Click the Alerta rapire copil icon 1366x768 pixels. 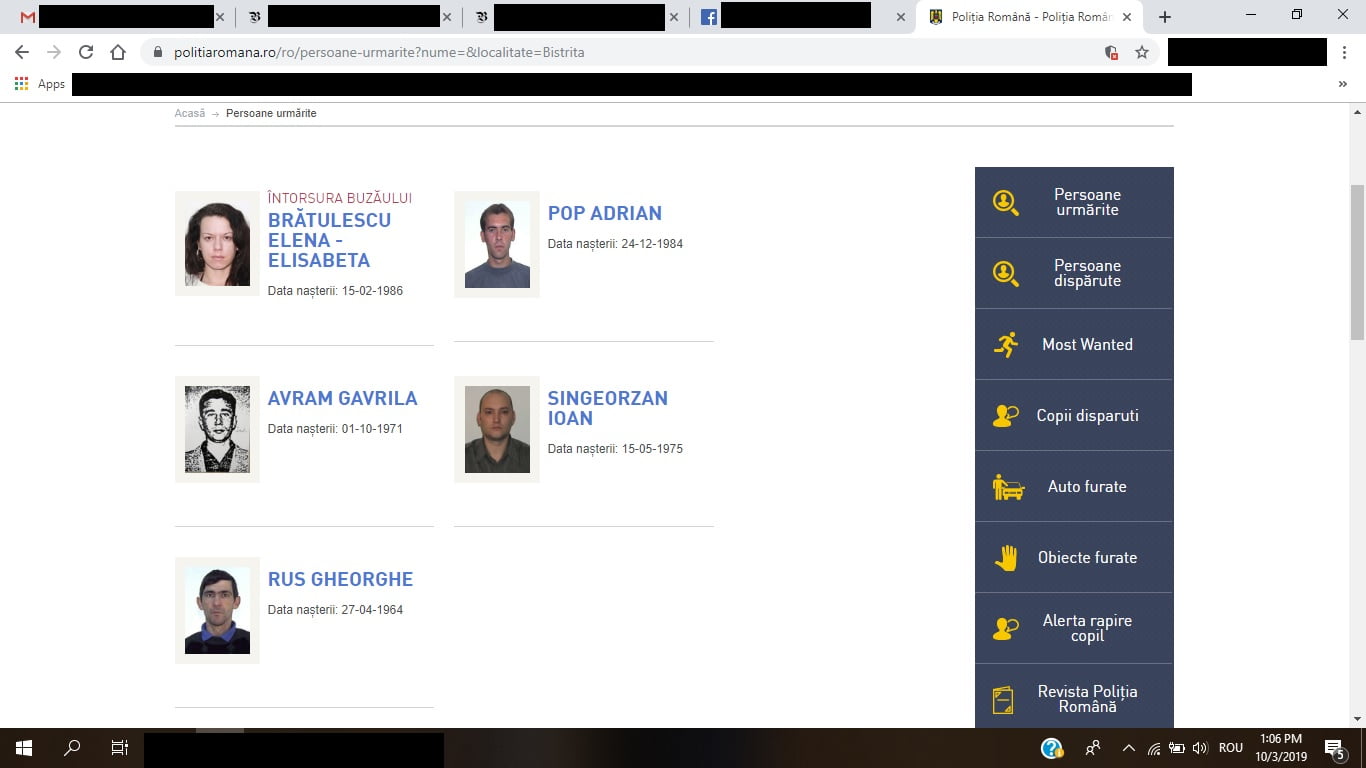(1005, 628)
